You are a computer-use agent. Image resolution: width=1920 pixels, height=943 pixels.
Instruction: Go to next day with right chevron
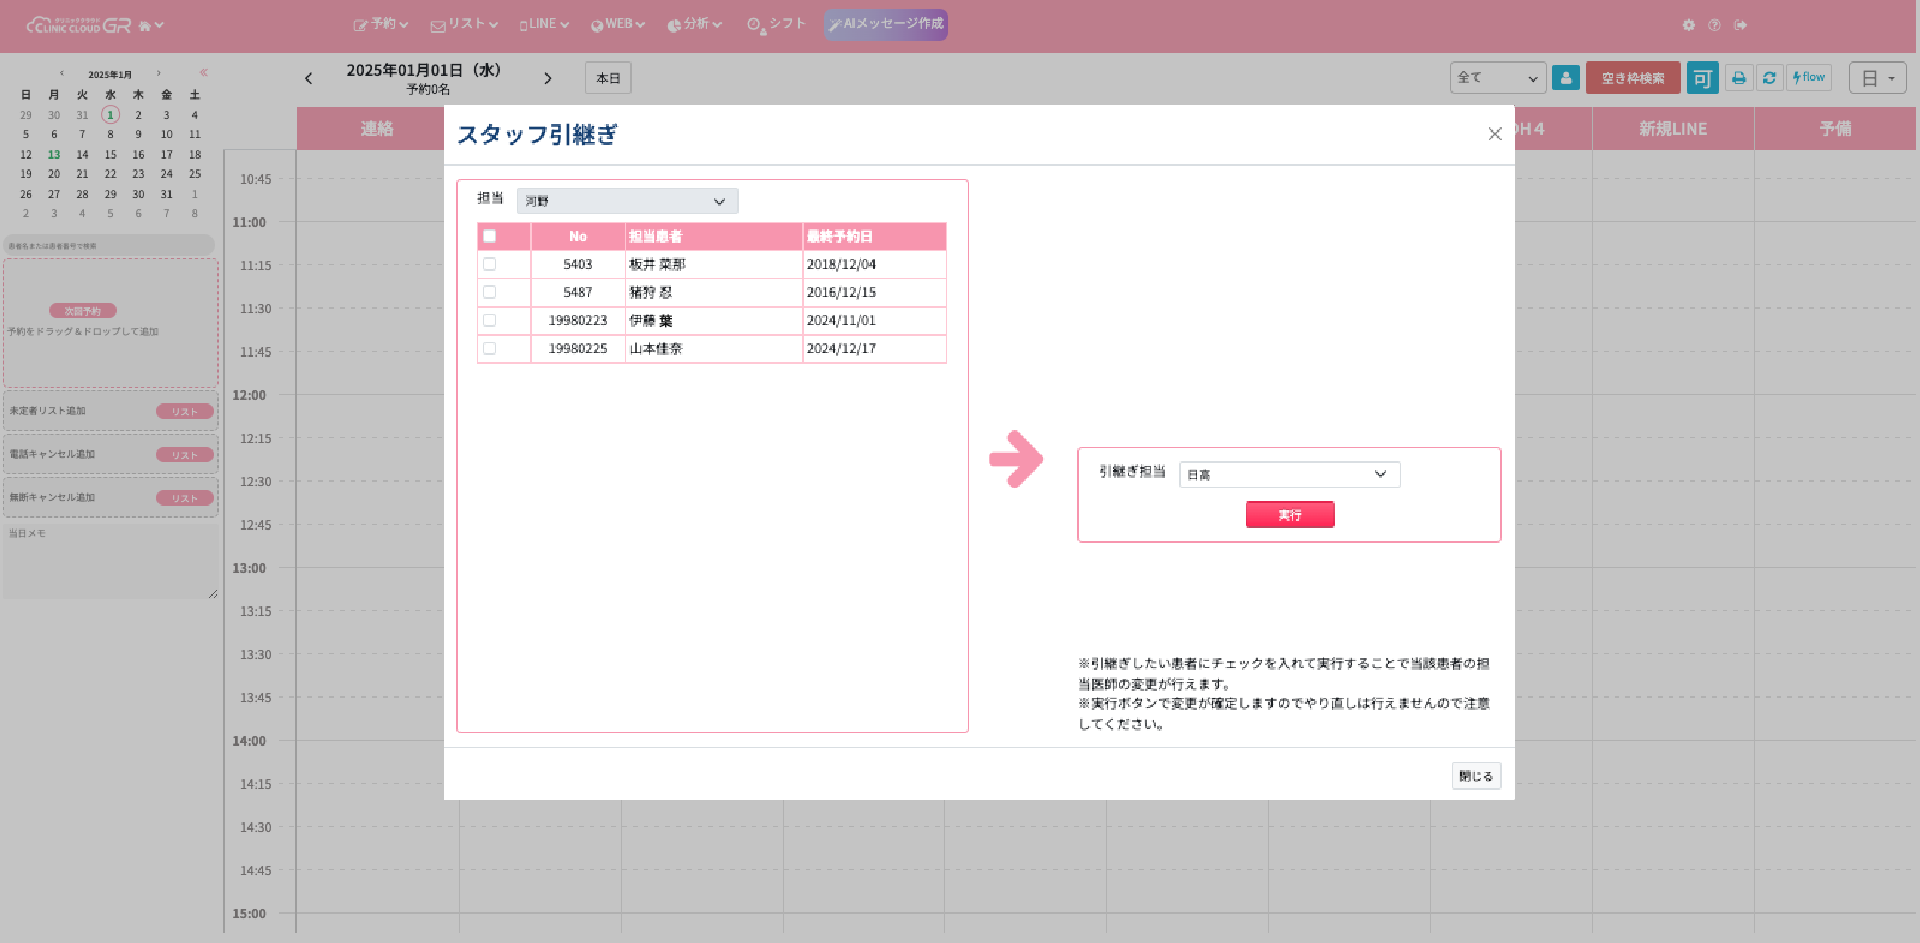tap(548, 78)
